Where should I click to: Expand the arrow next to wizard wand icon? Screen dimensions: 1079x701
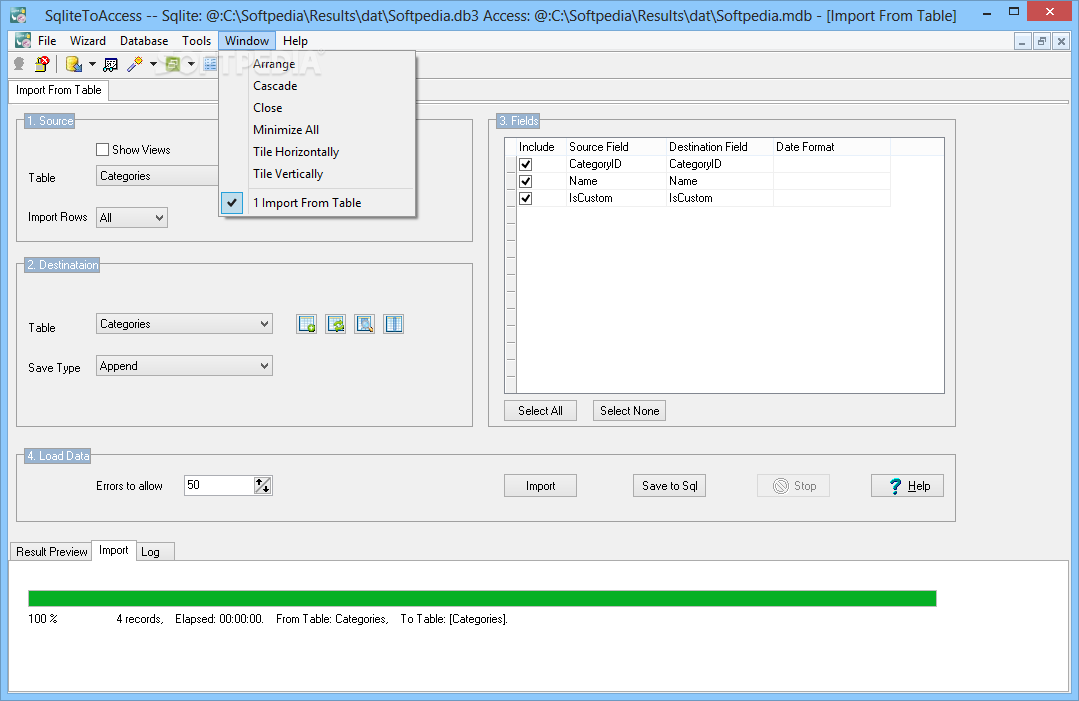point(153,64)
